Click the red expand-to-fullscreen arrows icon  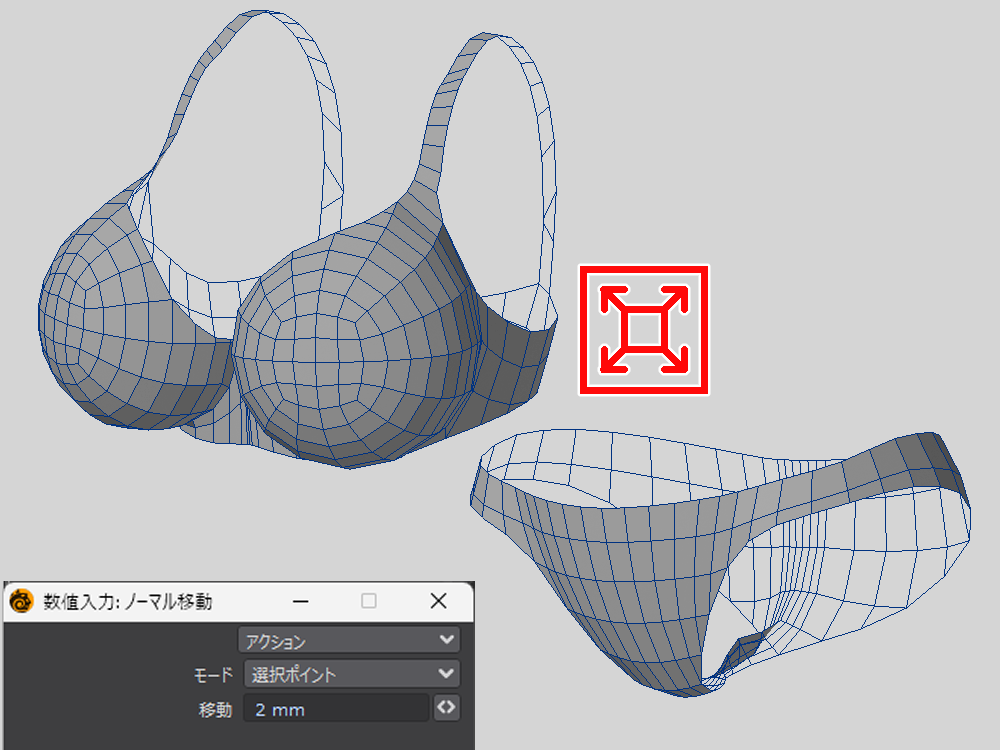[644, 329]
